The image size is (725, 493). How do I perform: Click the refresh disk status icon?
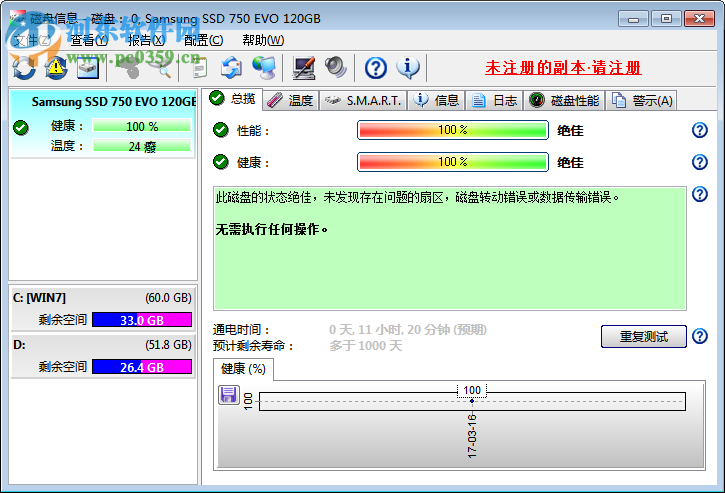tap(24, 68)
